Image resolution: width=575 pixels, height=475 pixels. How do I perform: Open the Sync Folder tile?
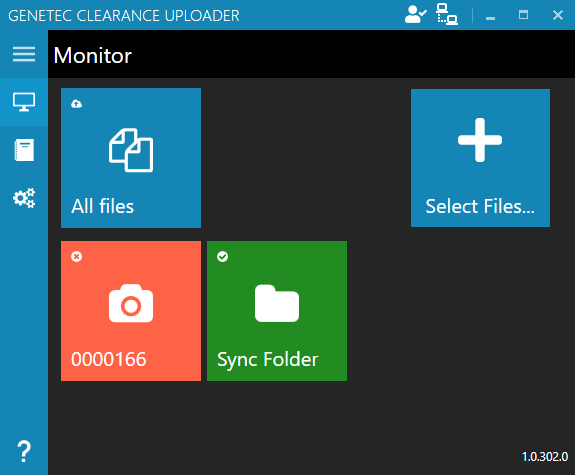click(x=277, y=311)
